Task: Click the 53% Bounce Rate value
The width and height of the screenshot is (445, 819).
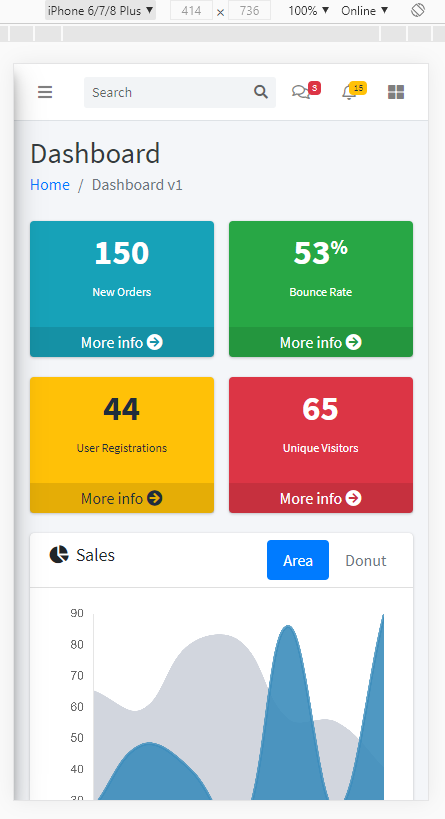Action: coord(321,253)
